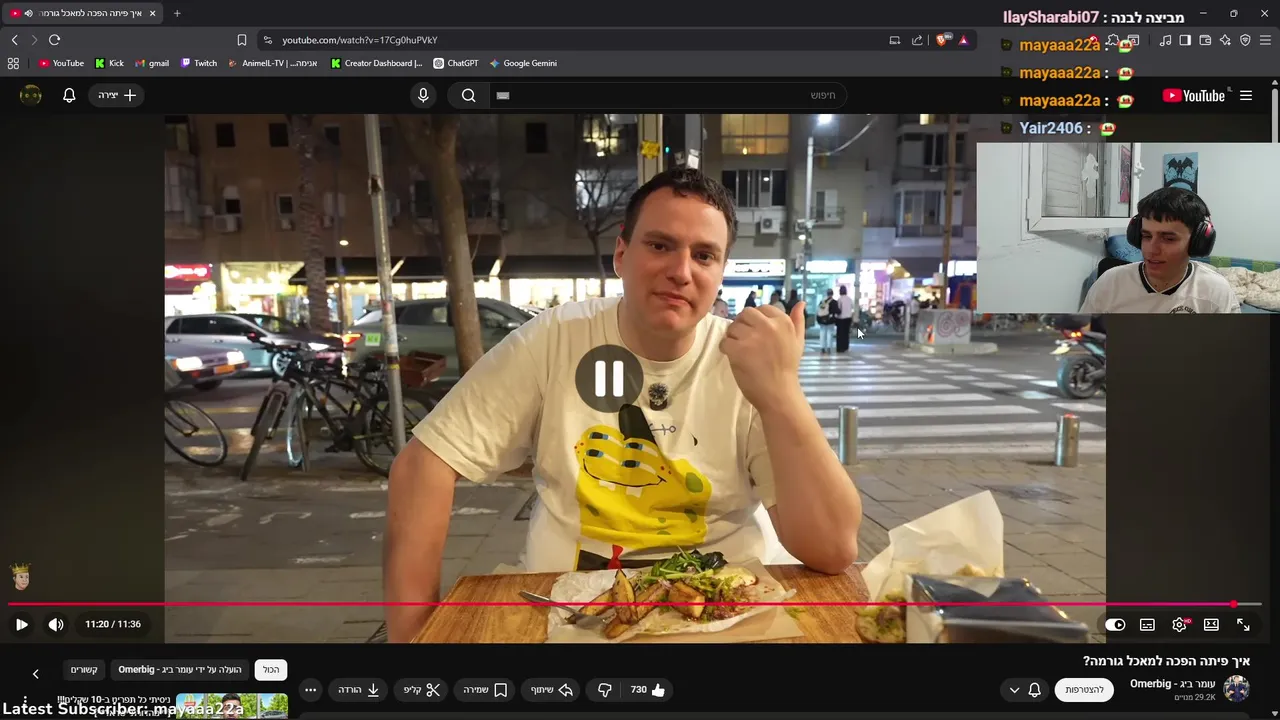Open the Kick bookmark
1280x720 pixels.
pos(109,63)
